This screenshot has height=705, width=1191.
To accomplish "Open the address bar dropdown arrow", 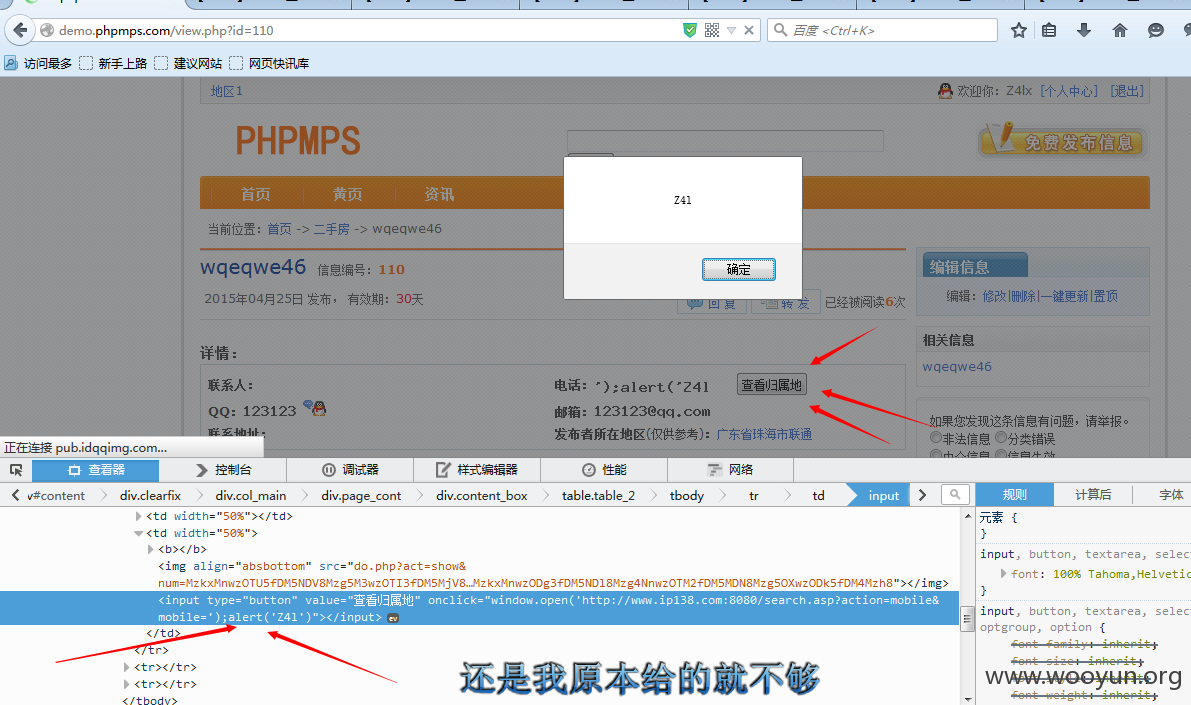I will (731, 30).
